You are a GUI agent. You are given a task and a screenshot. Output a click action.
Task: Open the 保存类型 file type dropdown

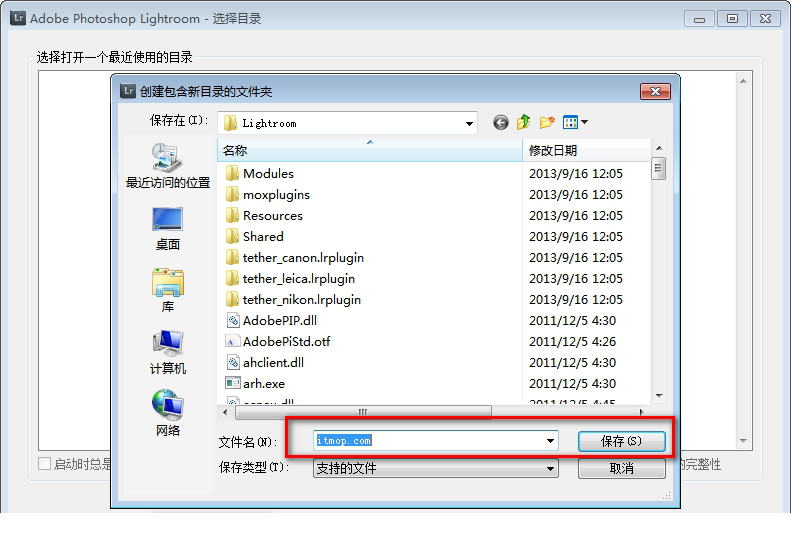(435, 468)
